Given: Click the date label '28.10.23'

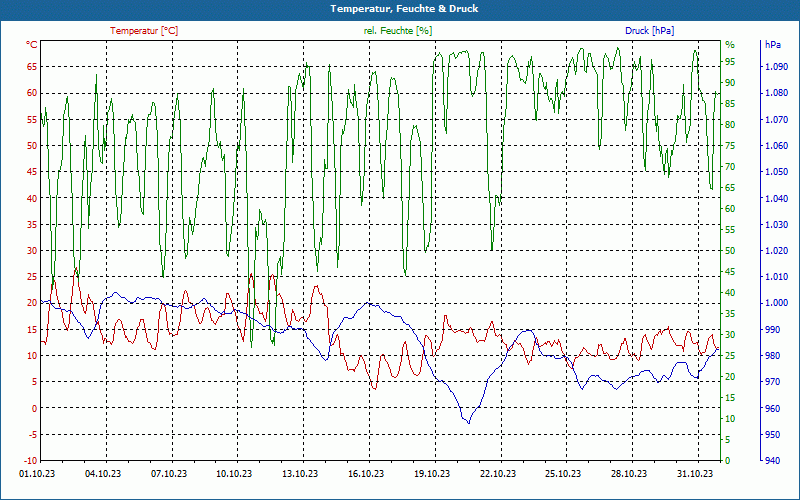Looking at the screenshot, I should [630, 473].
